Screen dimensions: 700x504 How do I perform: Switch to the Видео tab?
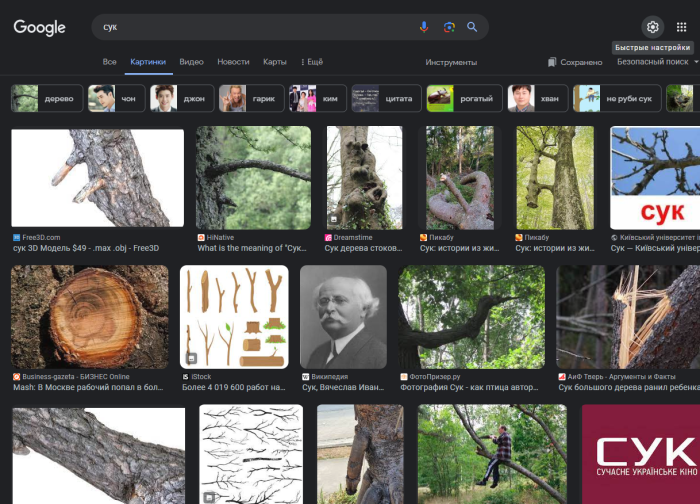click(x=191, y=62)
